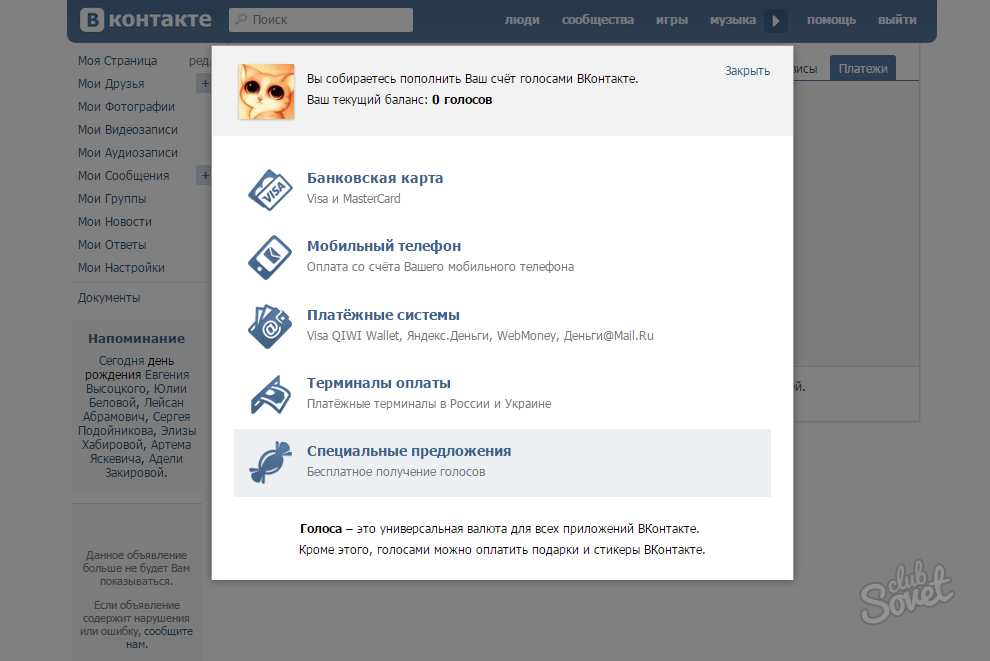
Task: Click the magnifier icon in search box
Action: [241, 20]
